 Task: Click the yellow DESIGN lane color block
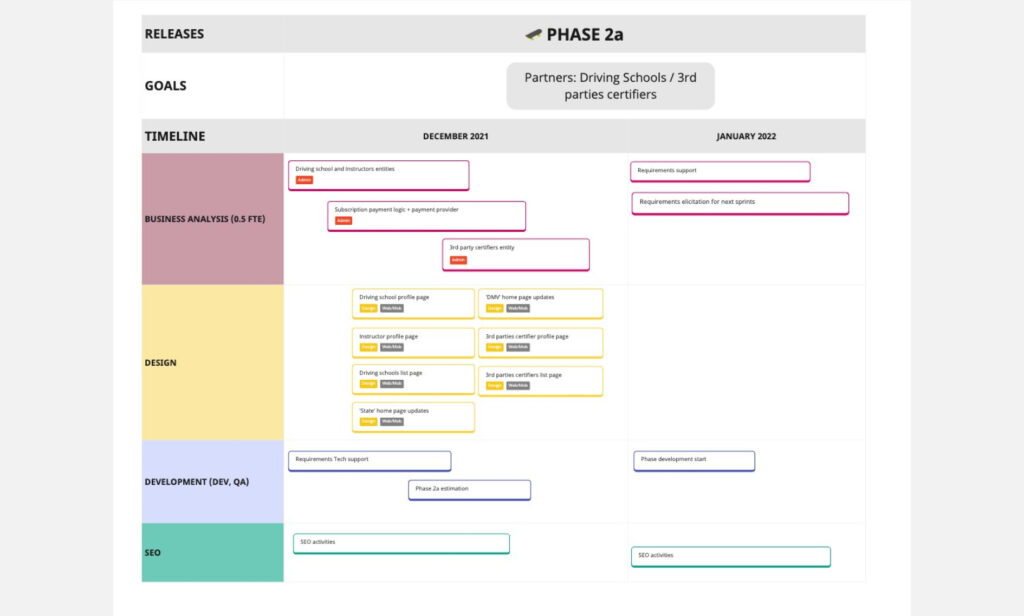(x=212, y=362)
